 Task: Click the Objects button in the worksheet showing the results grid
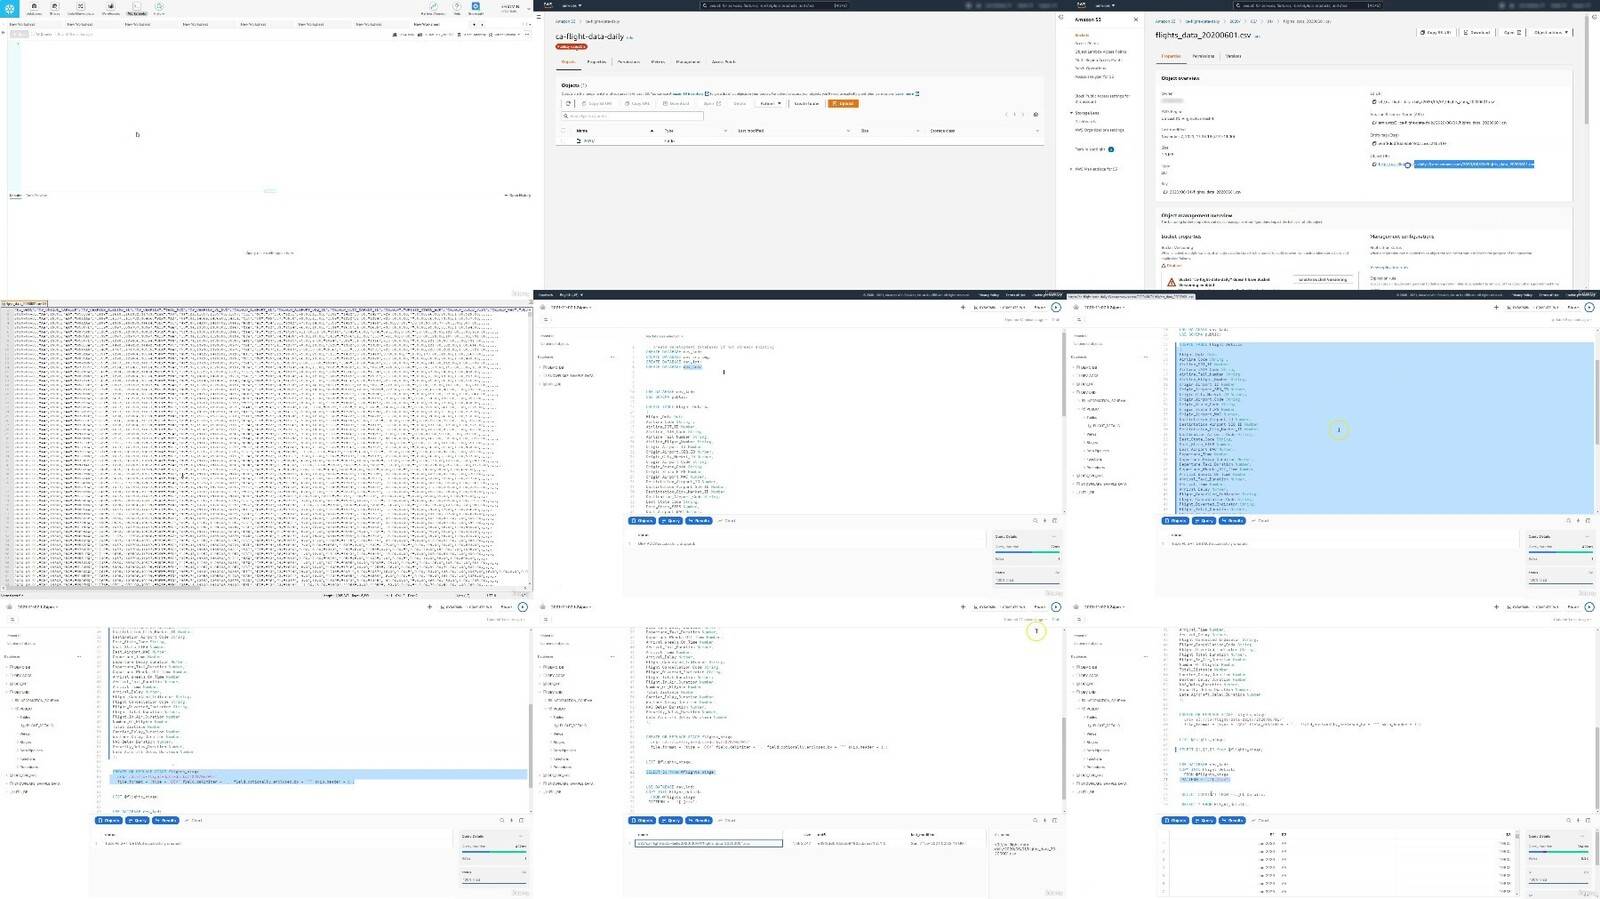[x=1175, y=820]
